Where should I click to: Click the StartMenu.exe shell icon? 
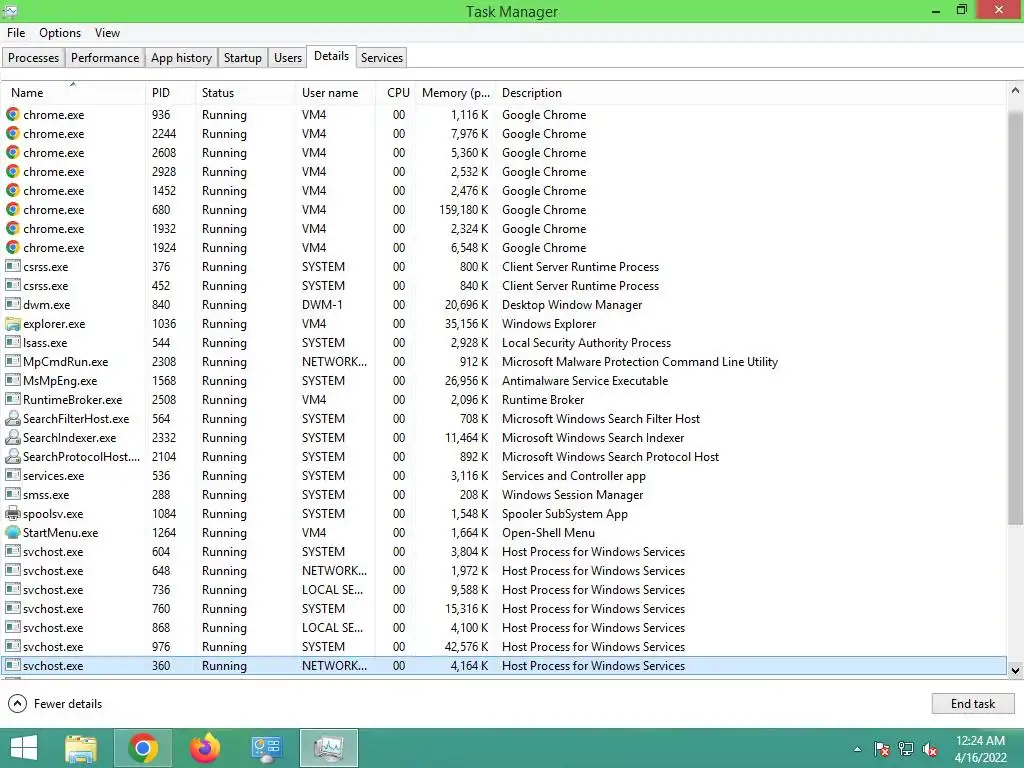click(12, 533)
